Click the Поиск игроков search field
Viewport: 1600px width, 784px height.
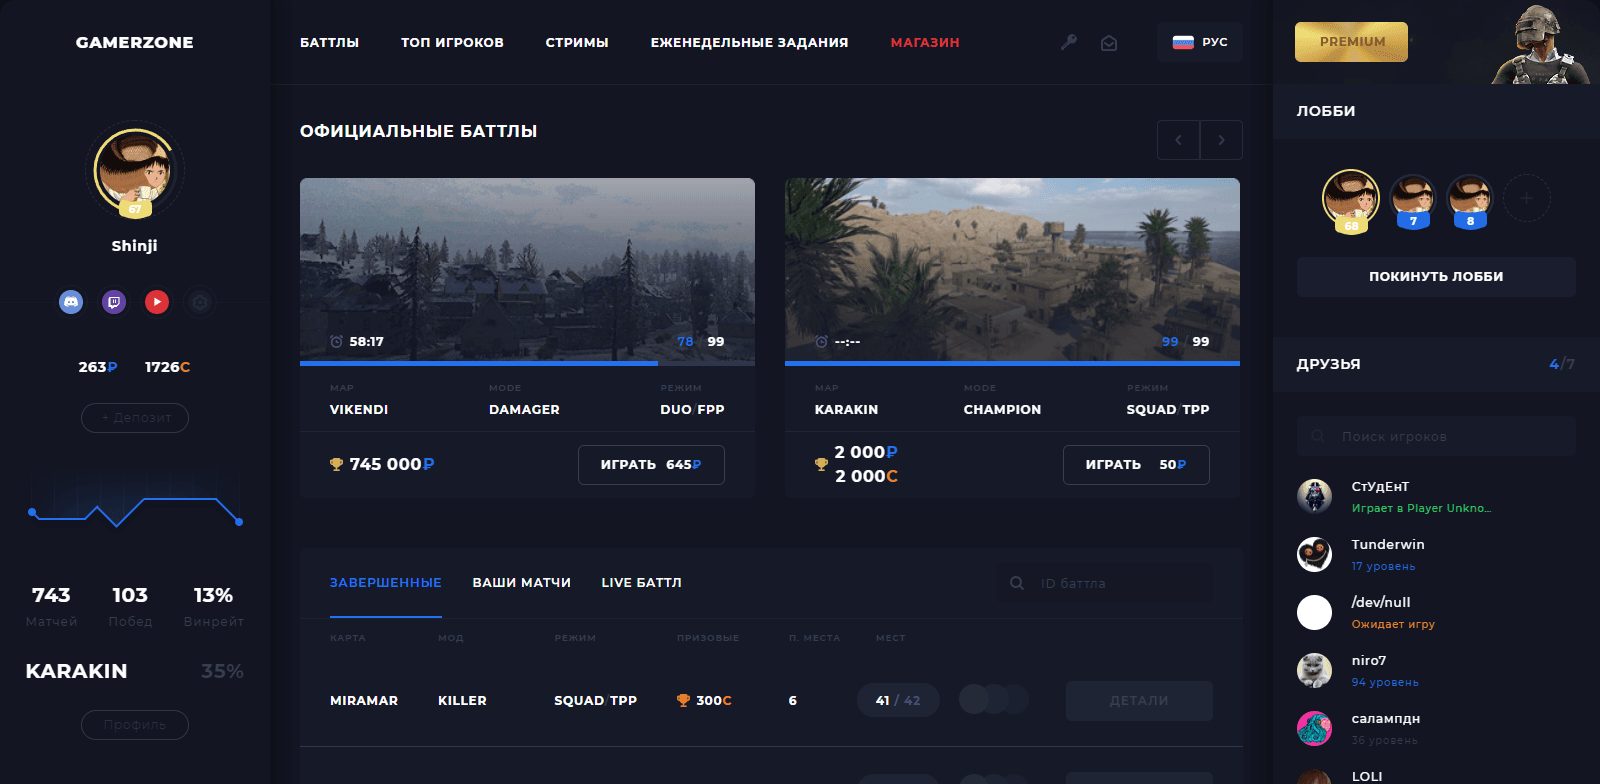[x=1436, y=436]
